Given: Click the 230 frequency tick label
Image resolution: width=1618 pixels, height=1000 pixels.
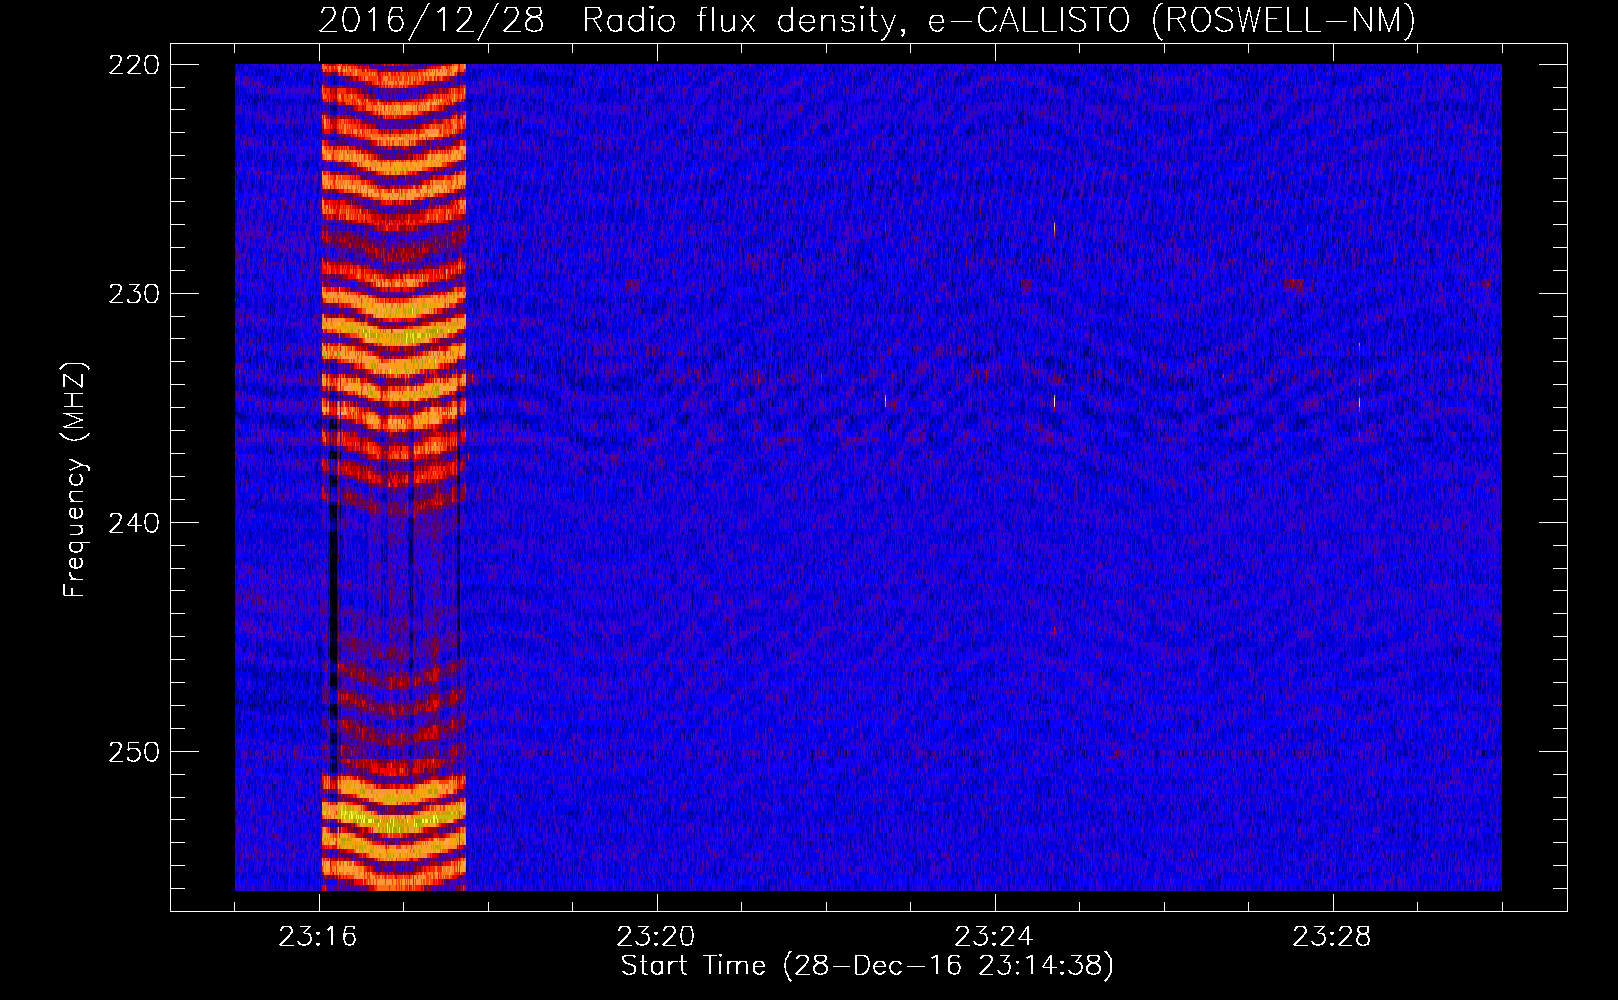Looking at the screenshot, I should pyautogui.click(x=133, y=294).
